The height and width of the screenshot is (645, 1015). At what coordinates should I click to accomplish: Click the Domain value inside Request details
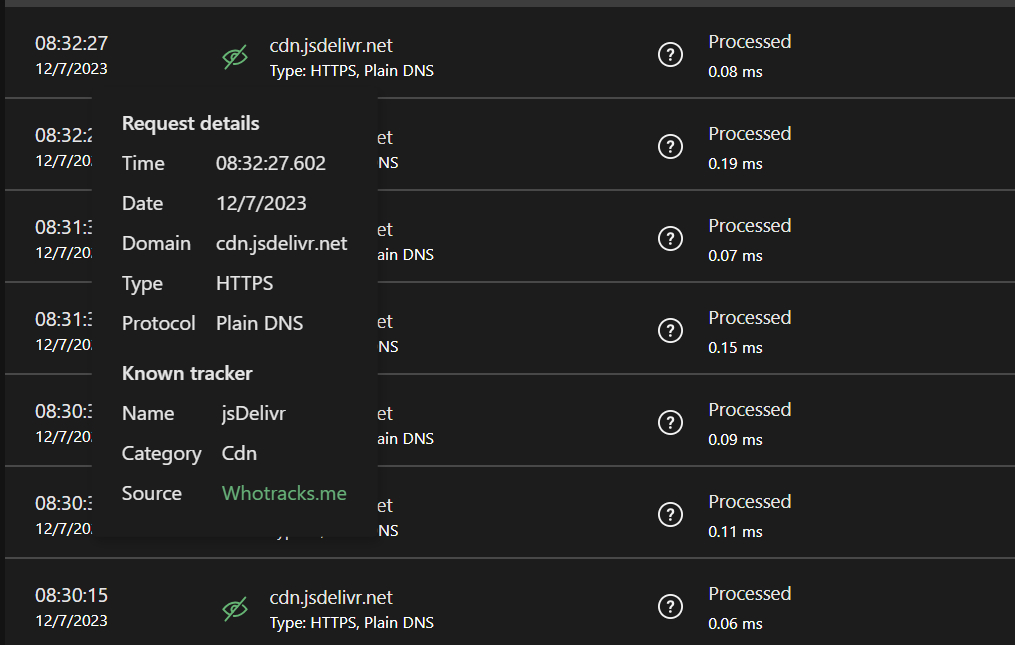click(281, 243)
